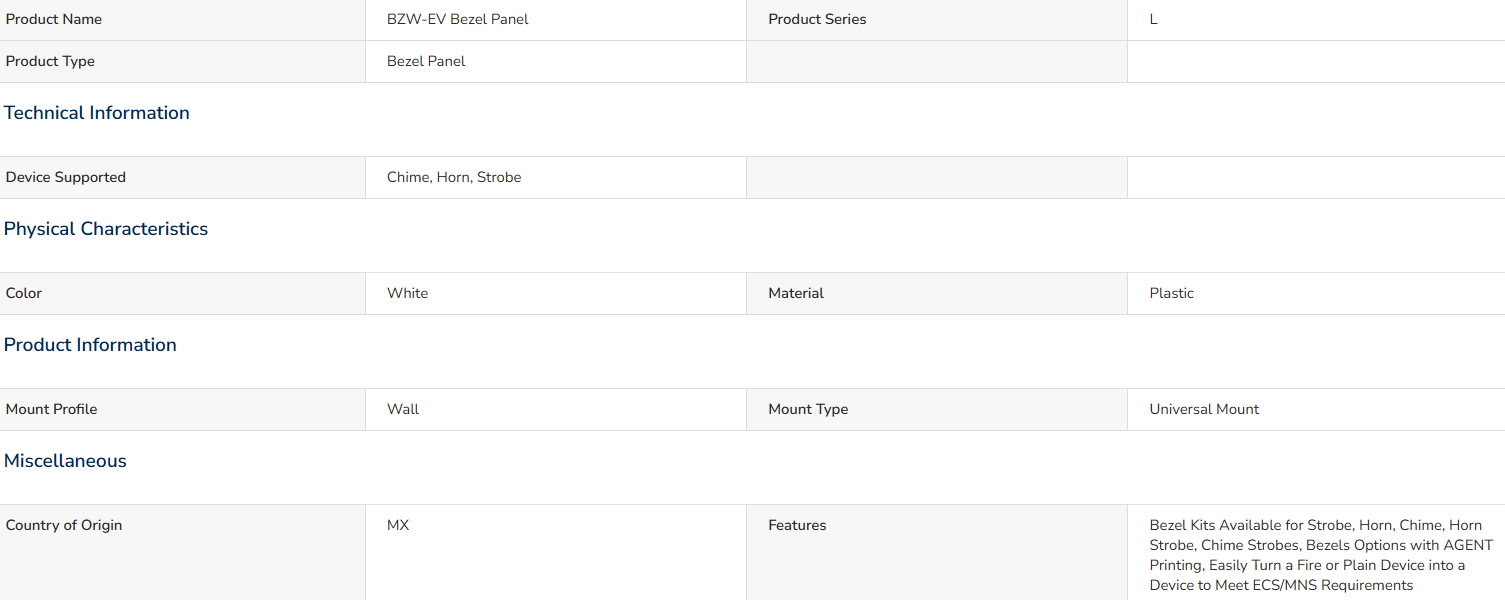Click the Technical Information section heading
This screenshot has width=1505, height=600.
[97, 113]
